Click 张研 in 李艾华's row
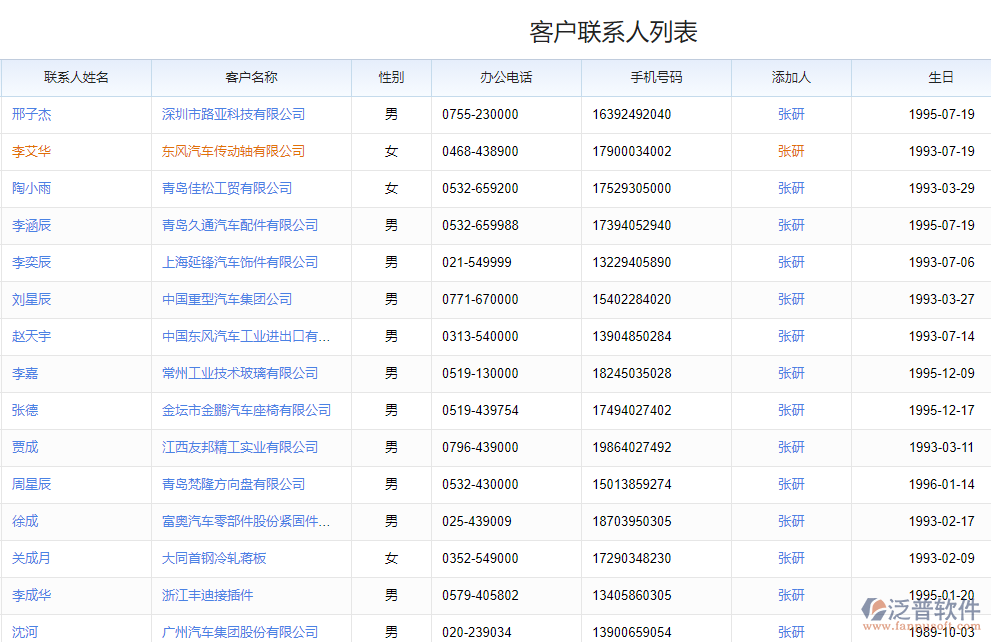 [x=791, y=152]
